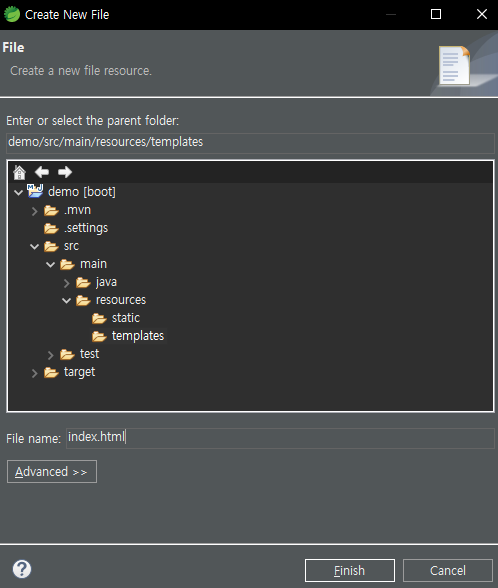
Task: Expand the target folder
Action: [x=34, y=373]
